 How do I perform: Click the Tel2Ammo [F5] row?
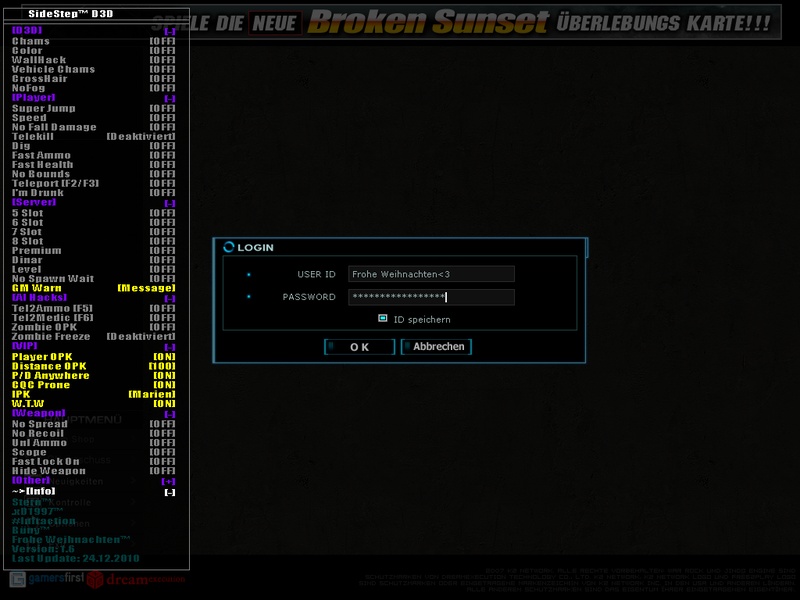(x=93, y=308)
